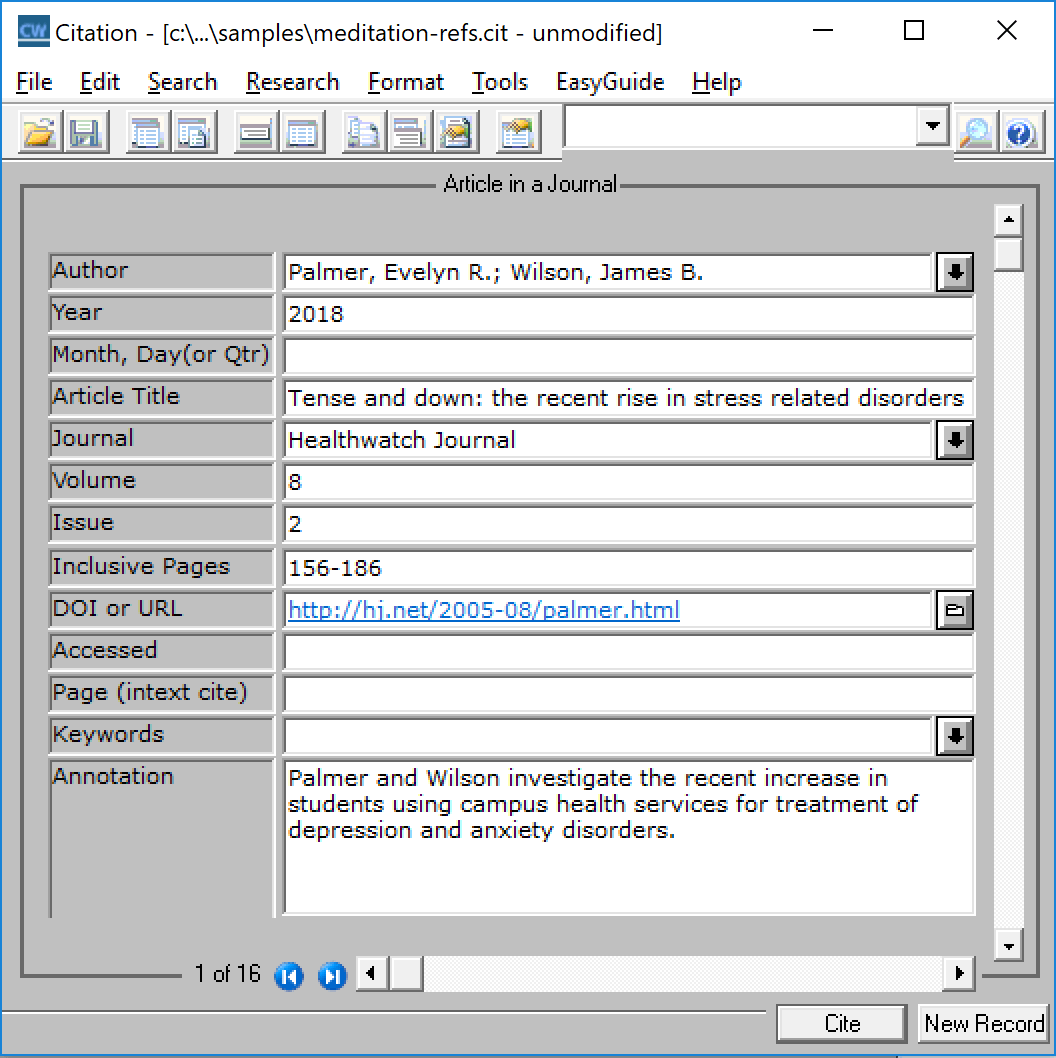The image size is (1056, 1058).
Task: Click the open file folder icon
Action: point(40,133)
